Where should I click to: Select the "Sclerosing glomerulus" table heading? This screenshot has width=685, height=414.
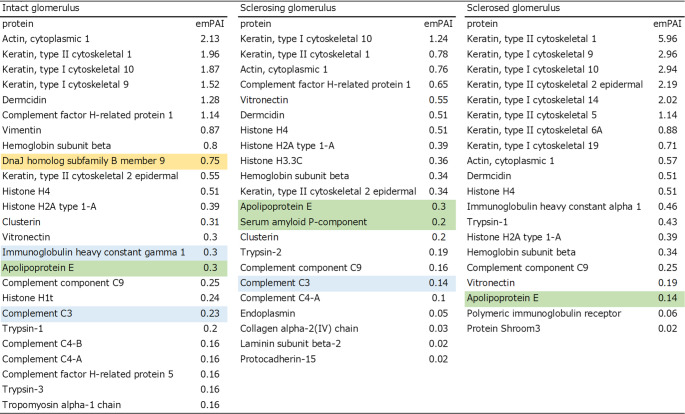click(288, 8)
